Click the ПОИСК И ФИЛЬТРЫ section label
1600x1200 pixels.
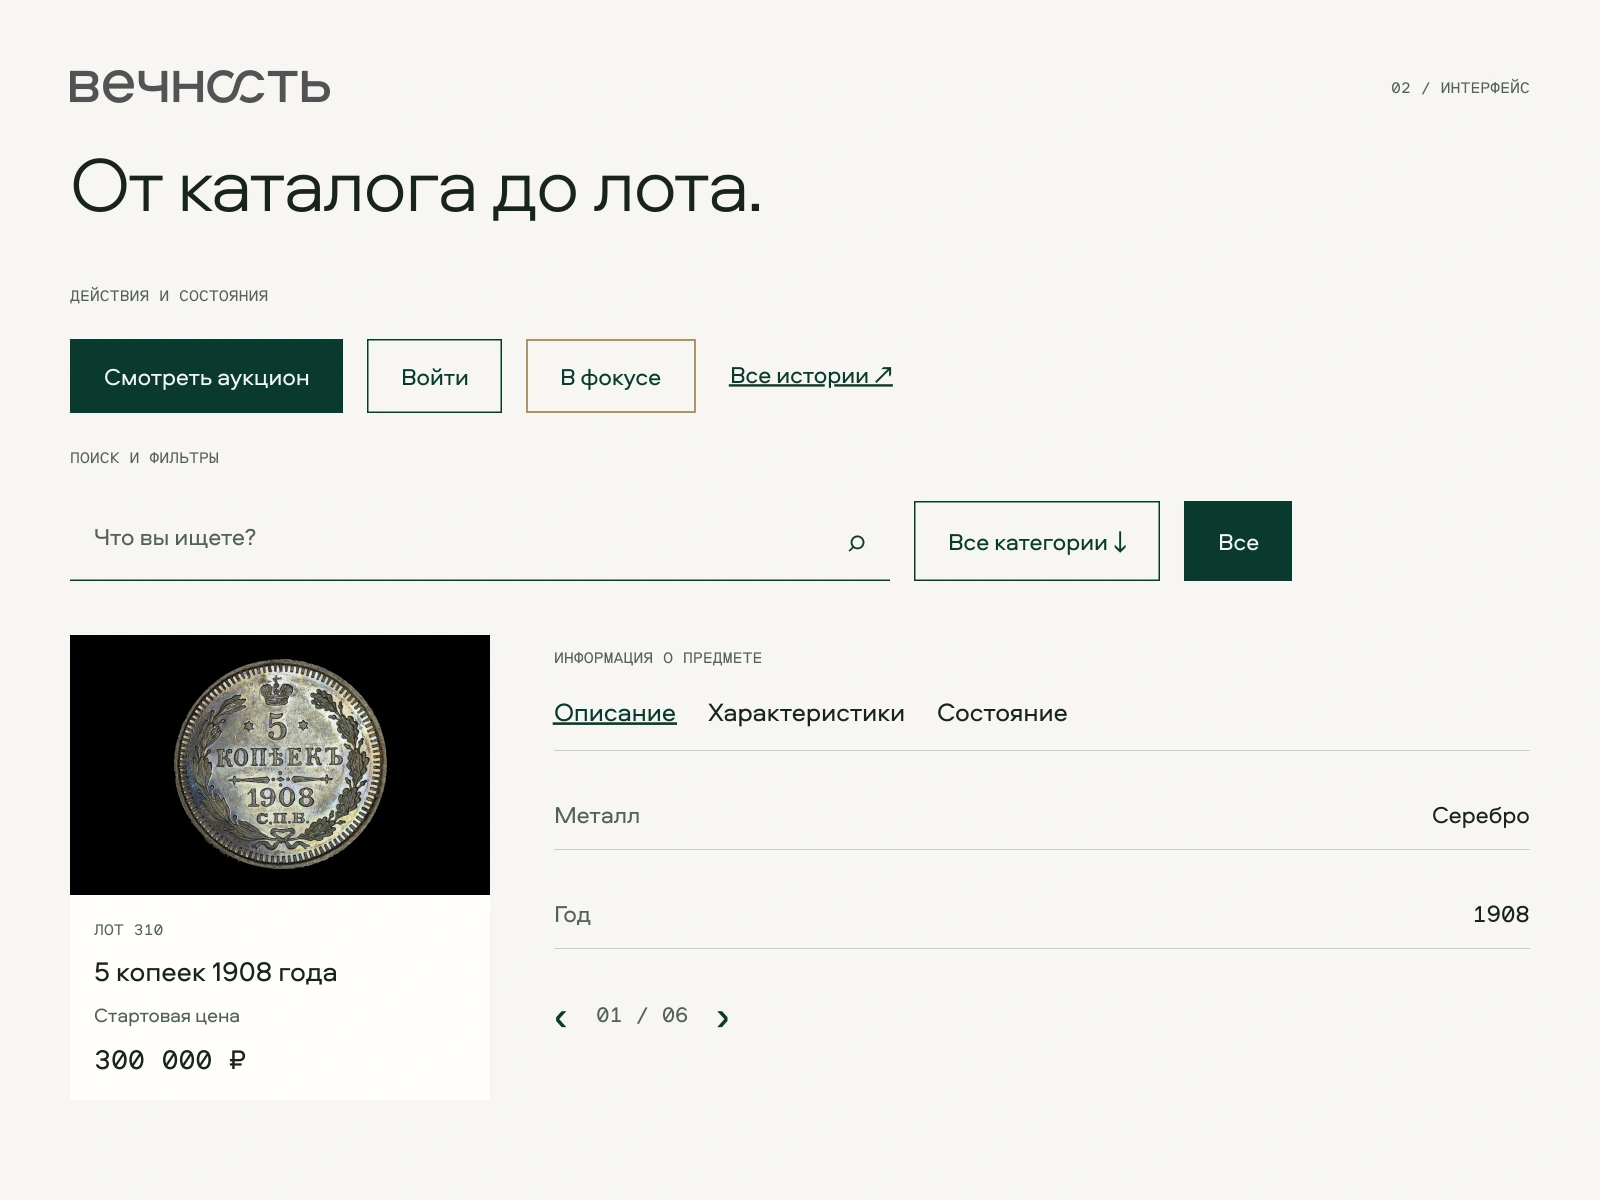145,458
